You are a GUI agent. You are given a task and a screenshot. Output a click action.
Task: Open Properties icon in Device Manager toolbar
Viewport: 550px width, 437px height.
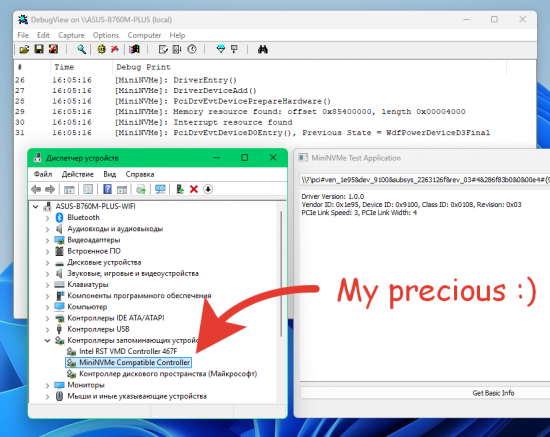[88, 189]
